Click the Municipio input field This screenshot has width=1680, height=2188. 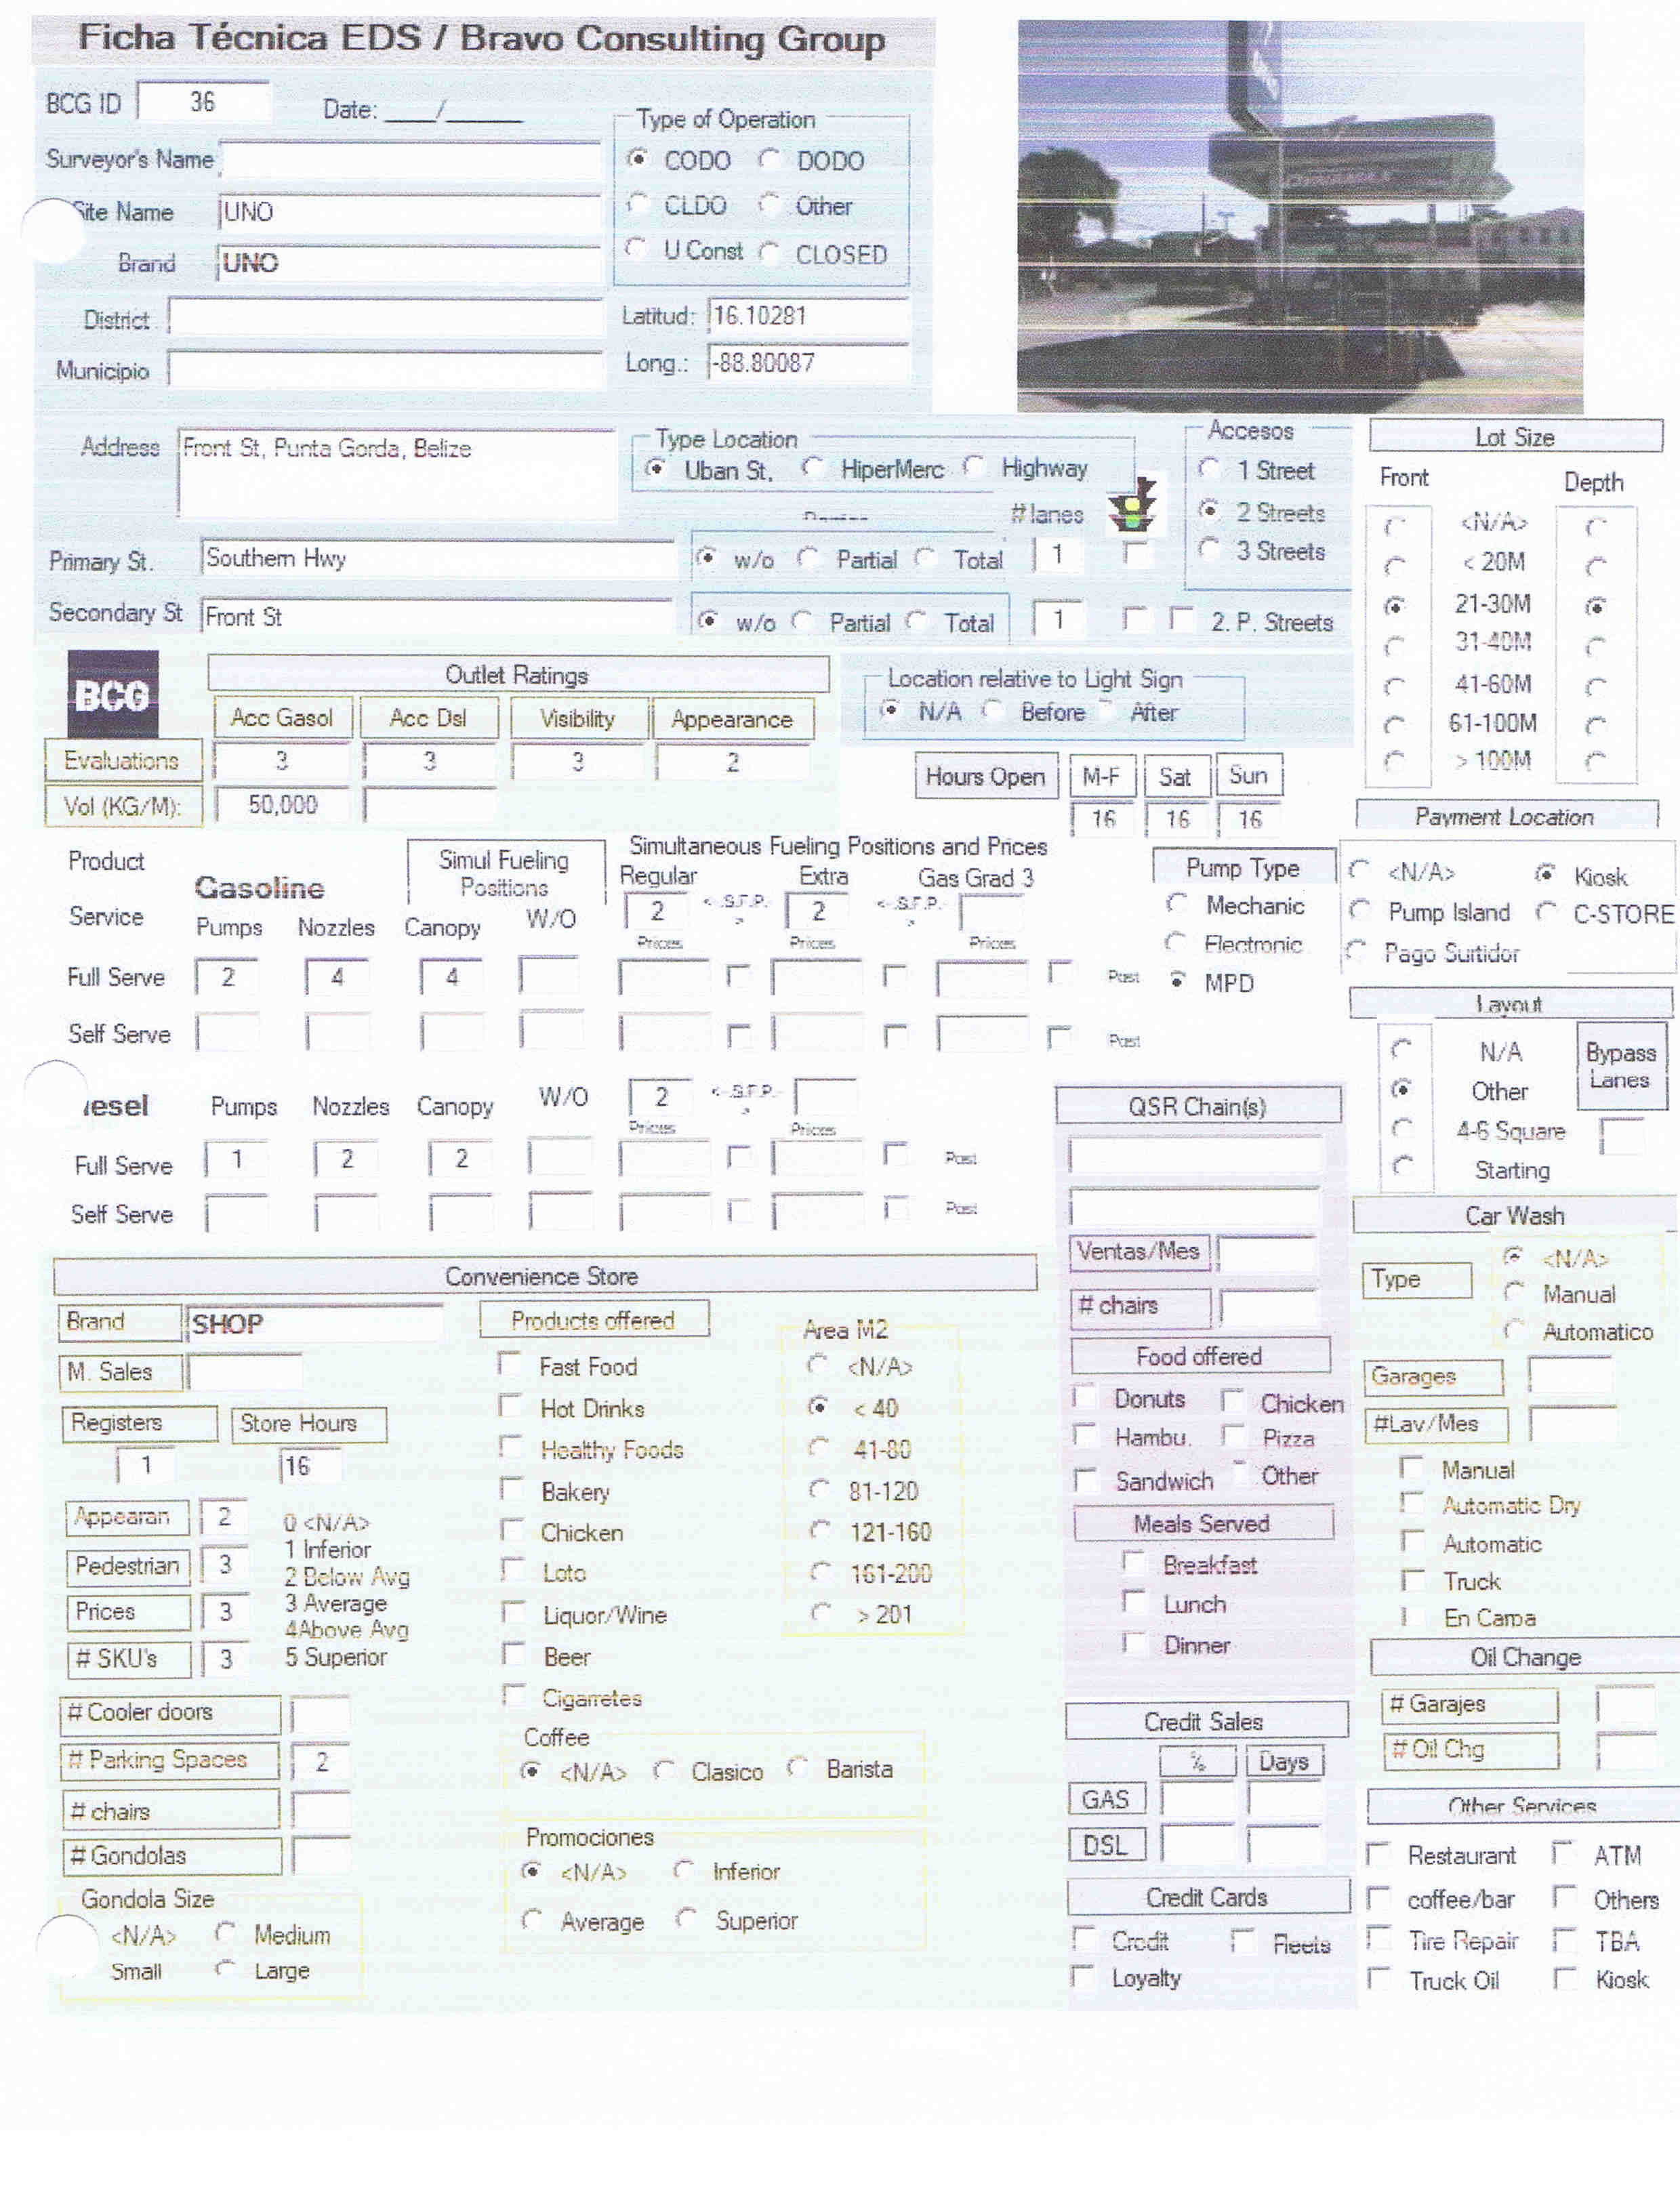(386, 368)
